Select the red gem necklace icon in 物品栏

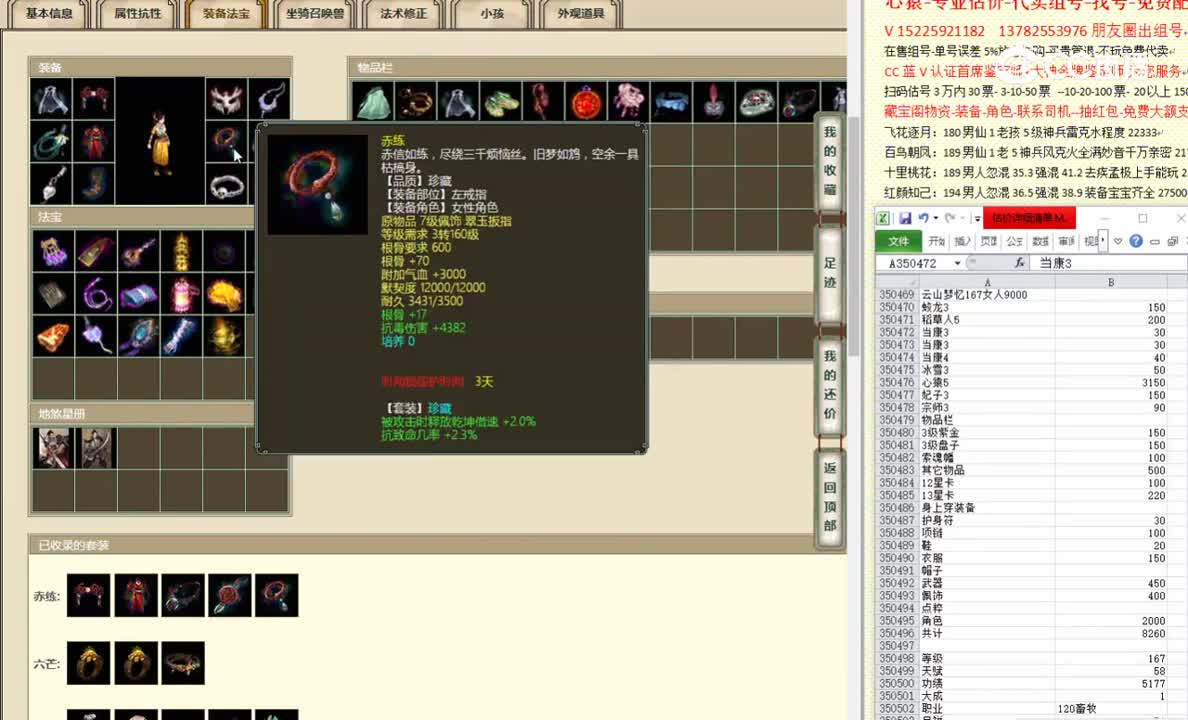click(x=585, y=100)
